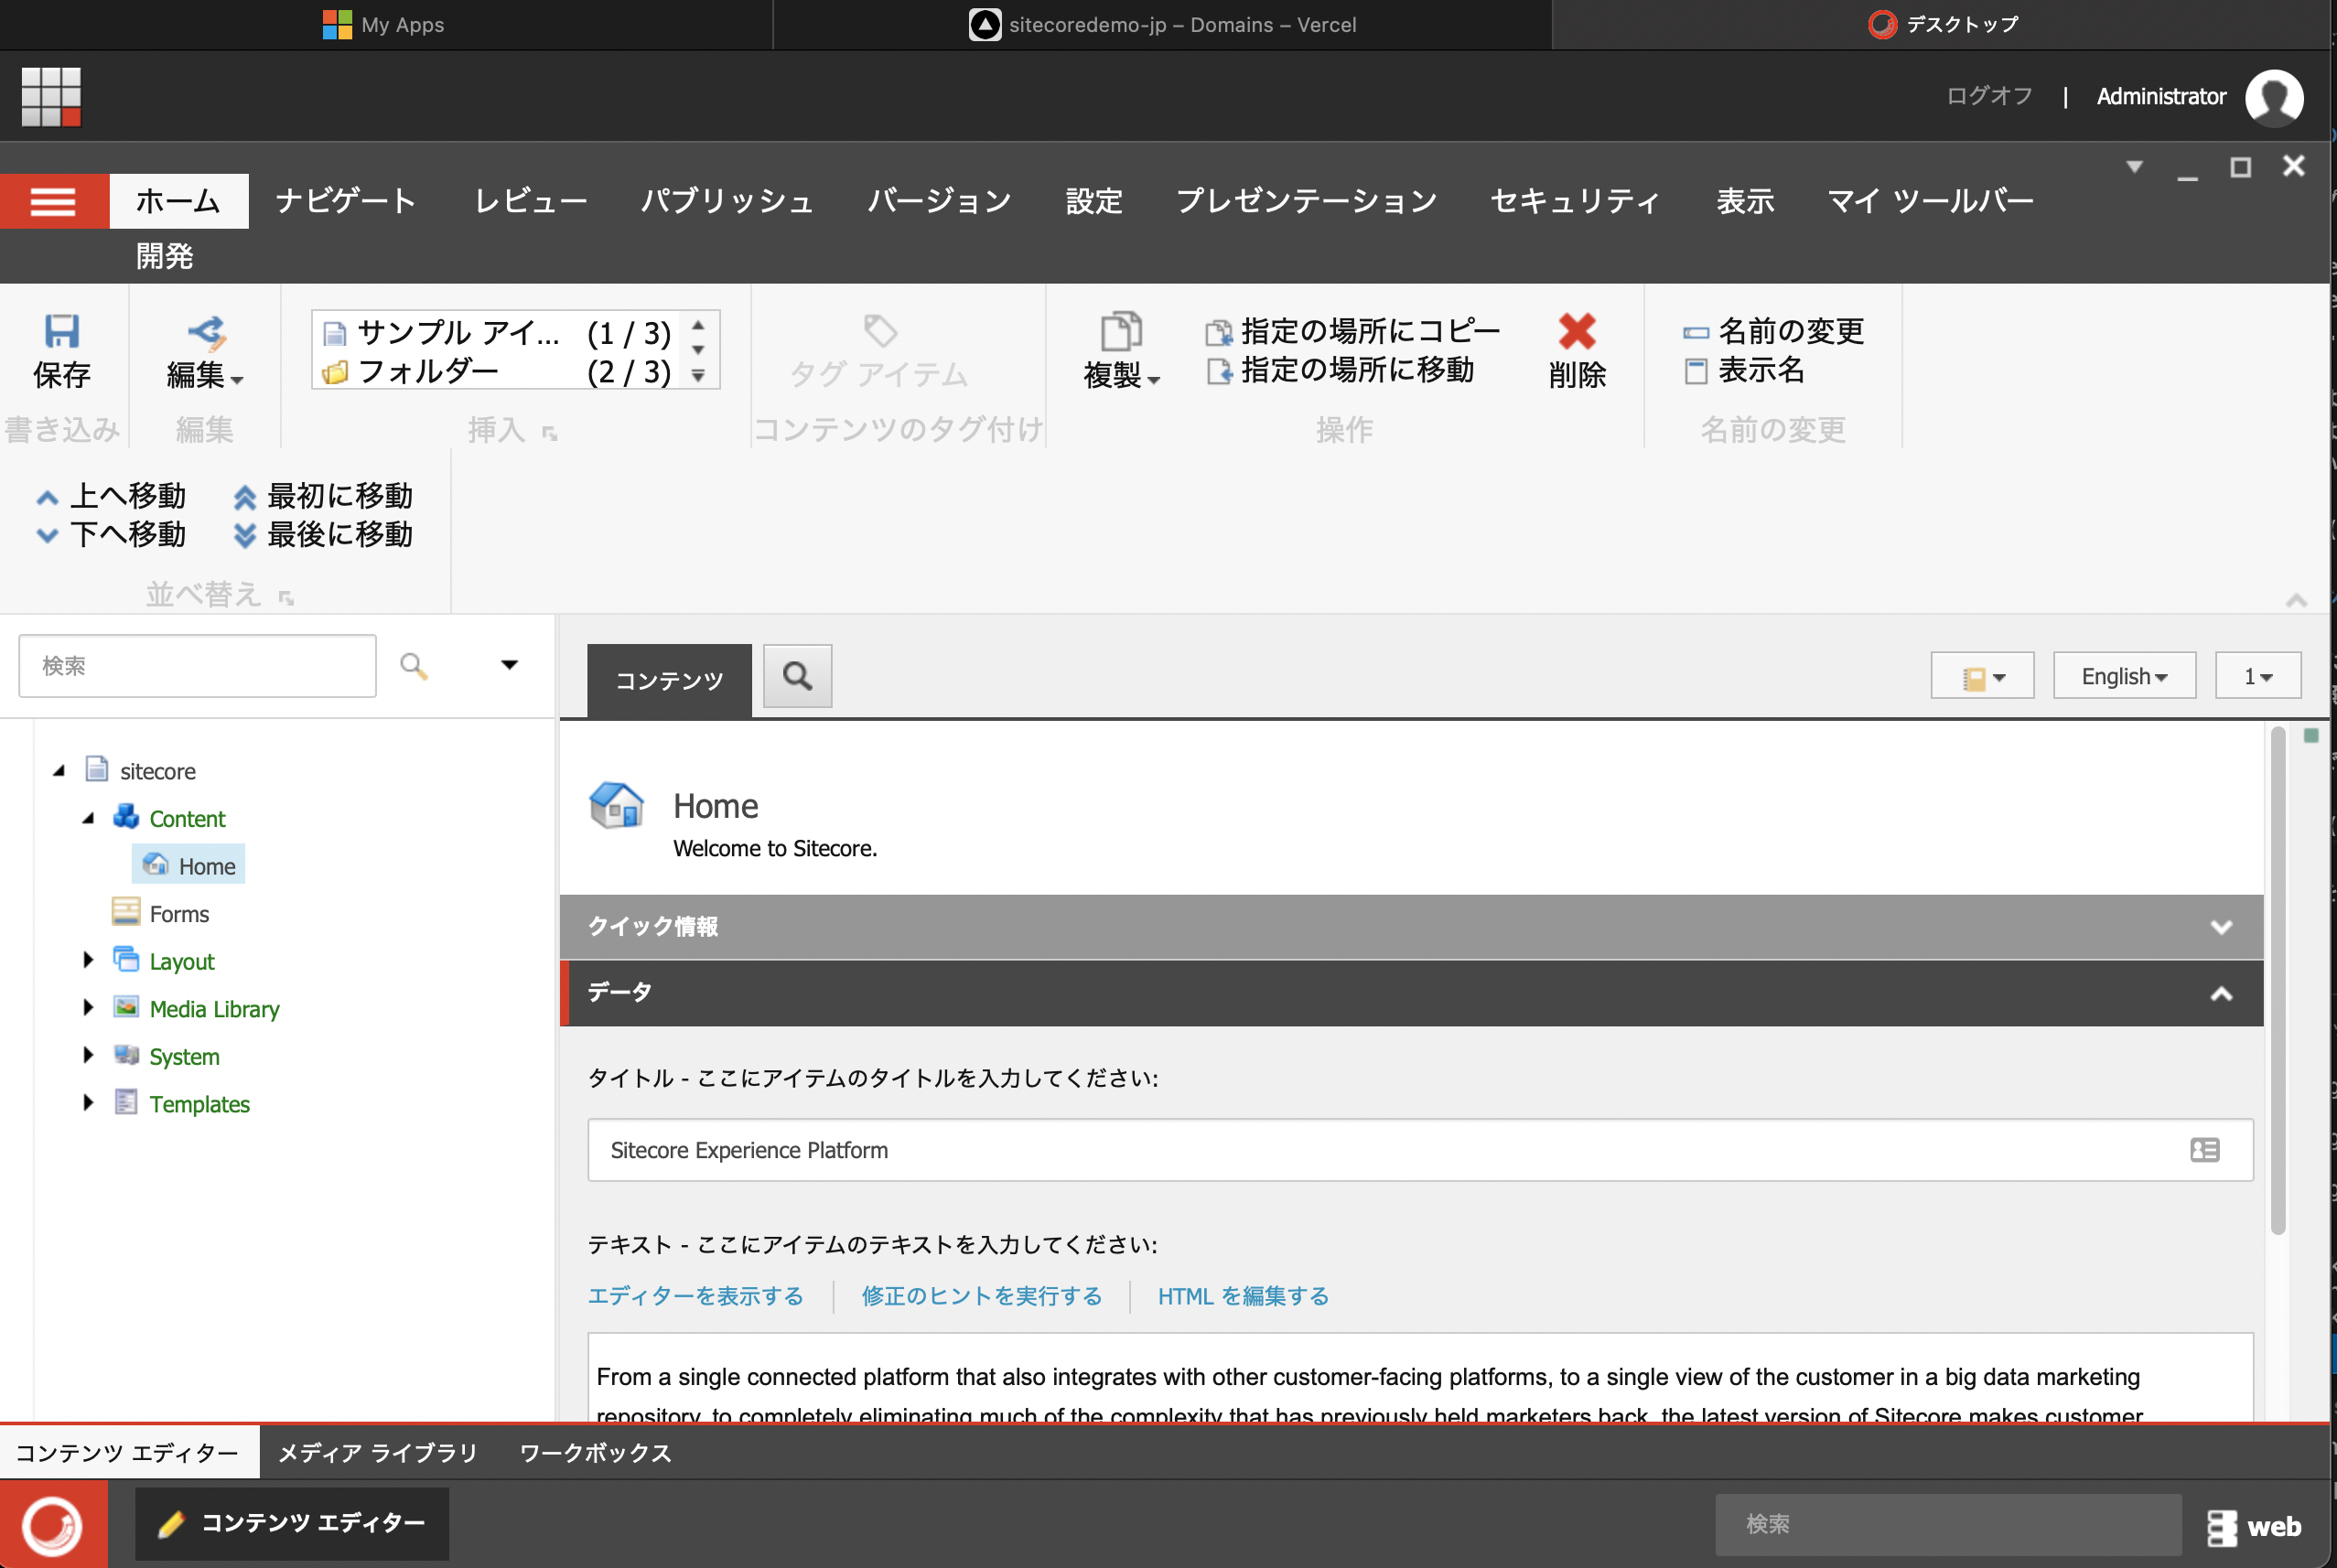The width and height of the screenshot is (2337, 1568).
Task: Switch to セキュリティ ribbon tab
Action: [1575, 201]
